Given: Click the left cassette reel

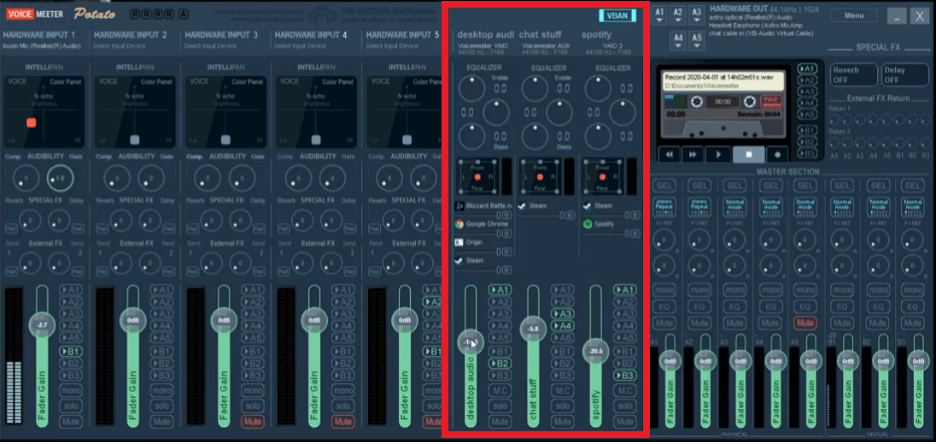Looking at the screenshot, I should pyautogui.click(x=696, y=102).
